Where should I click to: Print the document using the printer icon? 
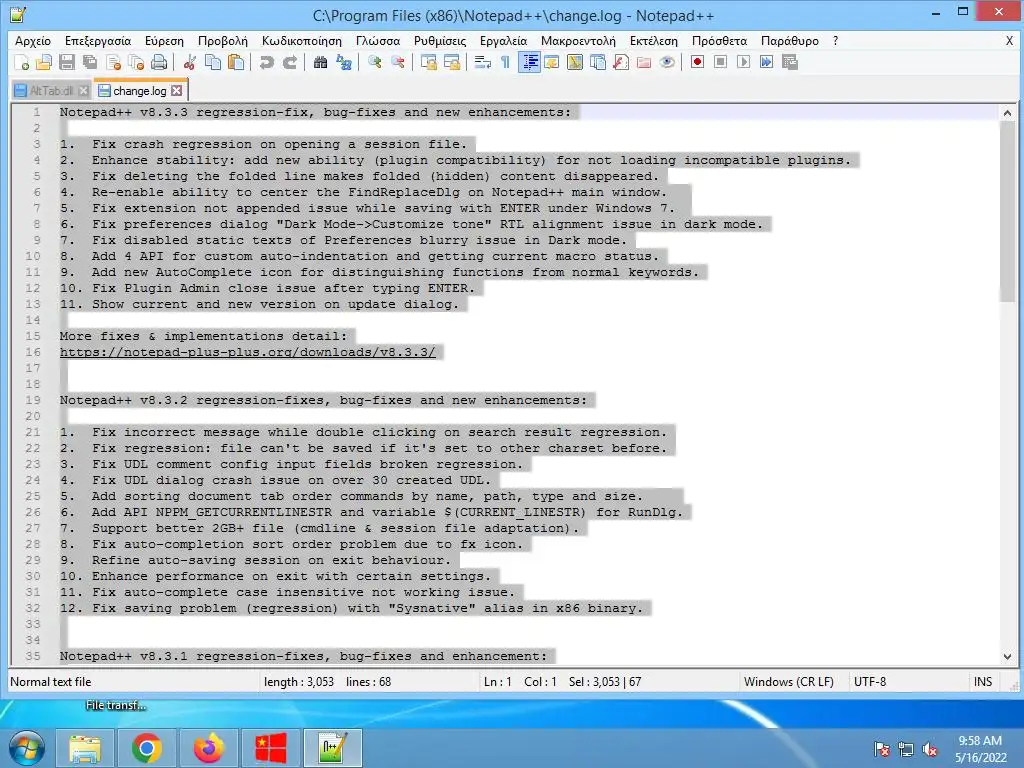pos(159,62)
